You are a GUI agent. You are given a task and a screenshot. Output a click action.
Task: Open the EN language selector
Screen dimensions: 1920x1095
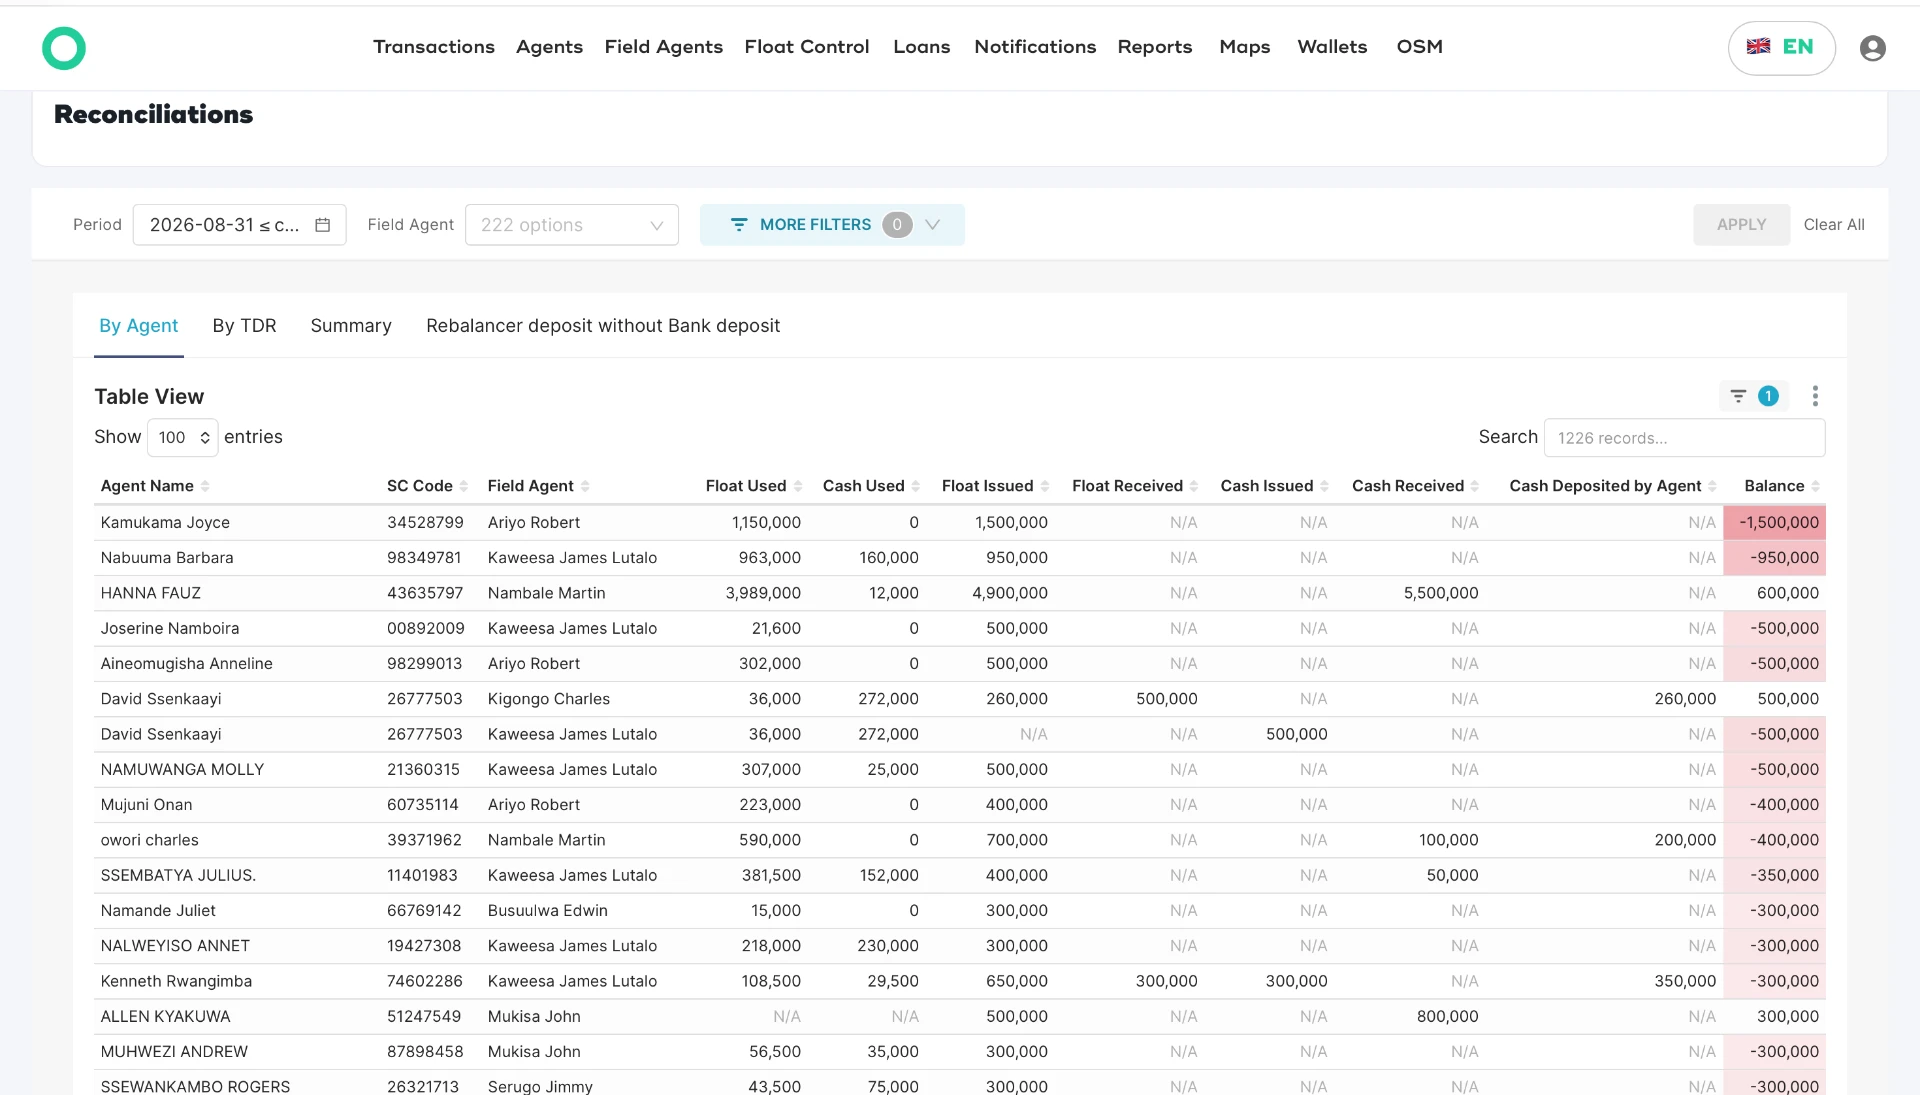point(1781,47)
